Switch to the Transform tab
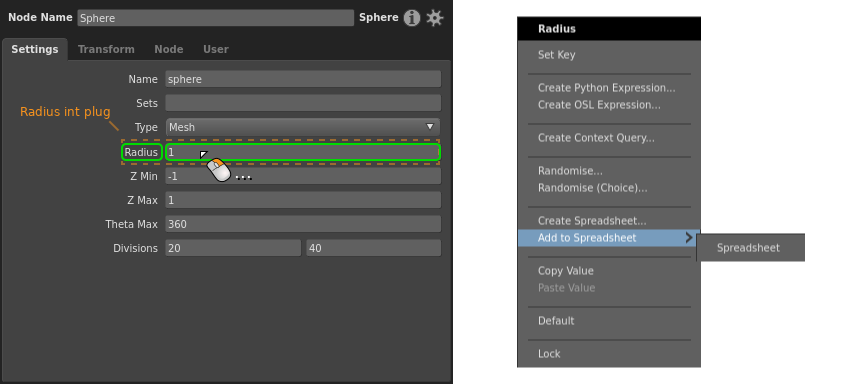 pos(106,49)
